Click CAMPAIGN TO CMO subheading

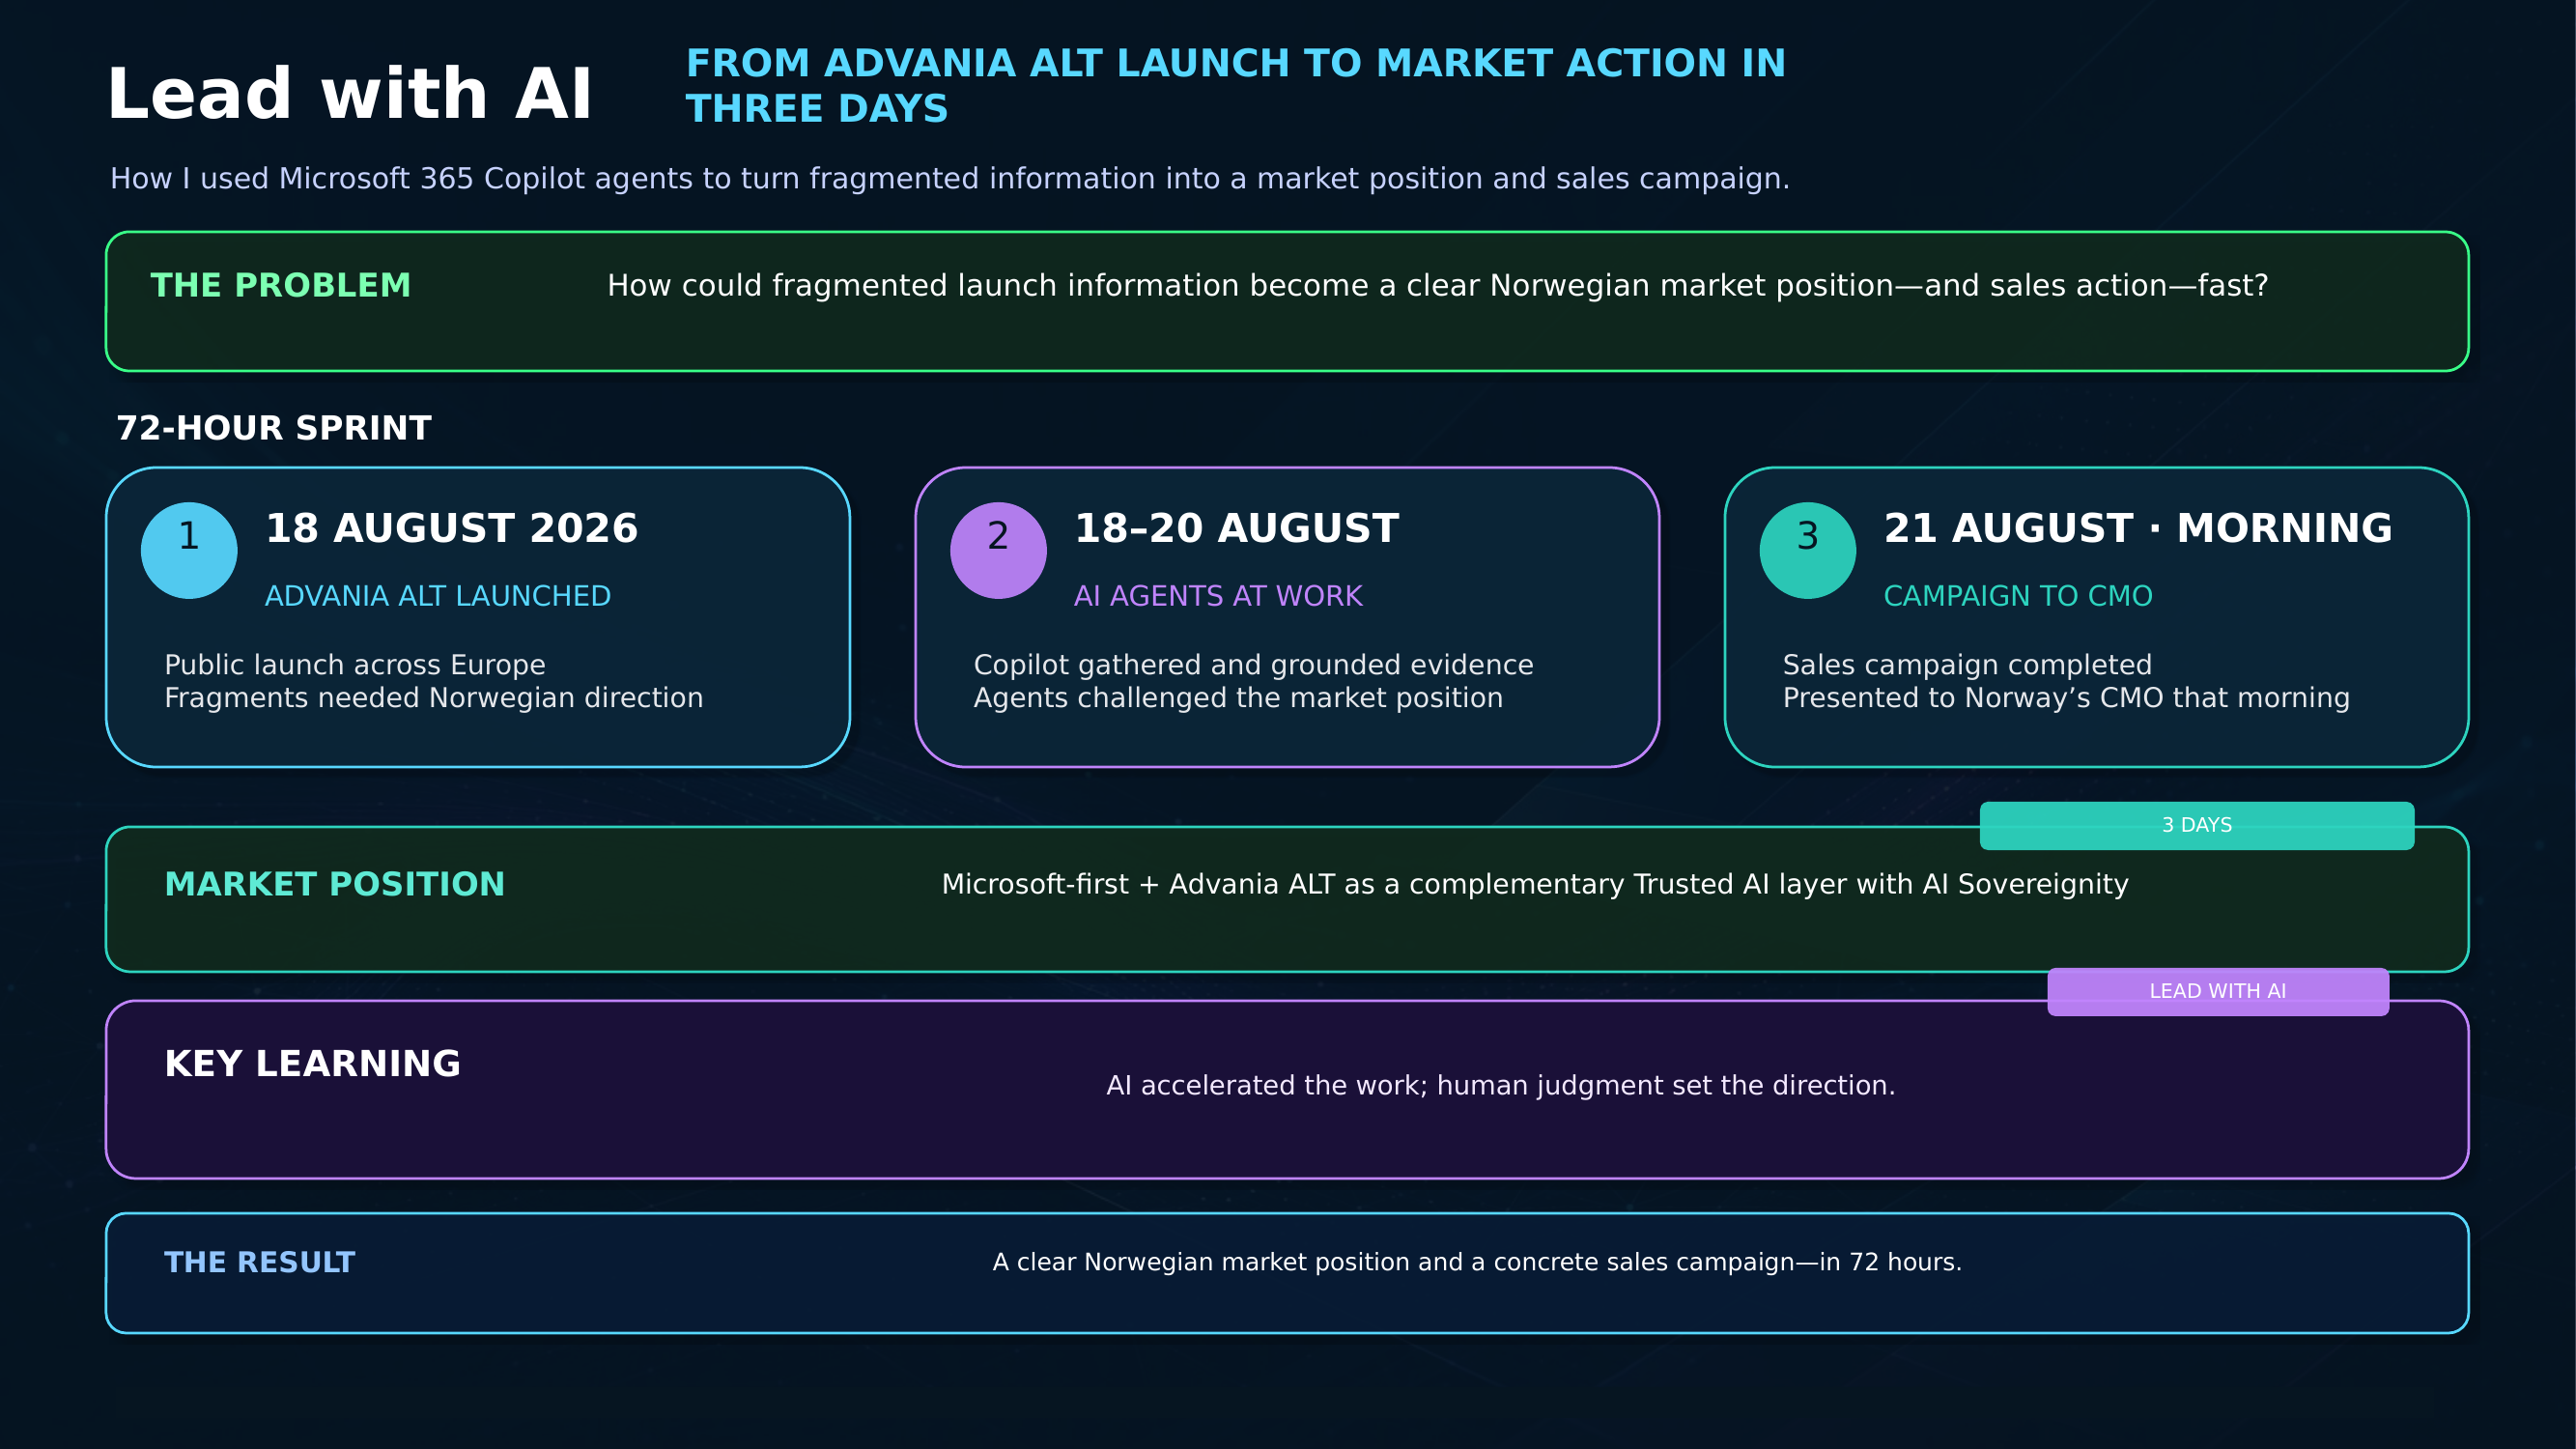click(x=2017, y=596)
